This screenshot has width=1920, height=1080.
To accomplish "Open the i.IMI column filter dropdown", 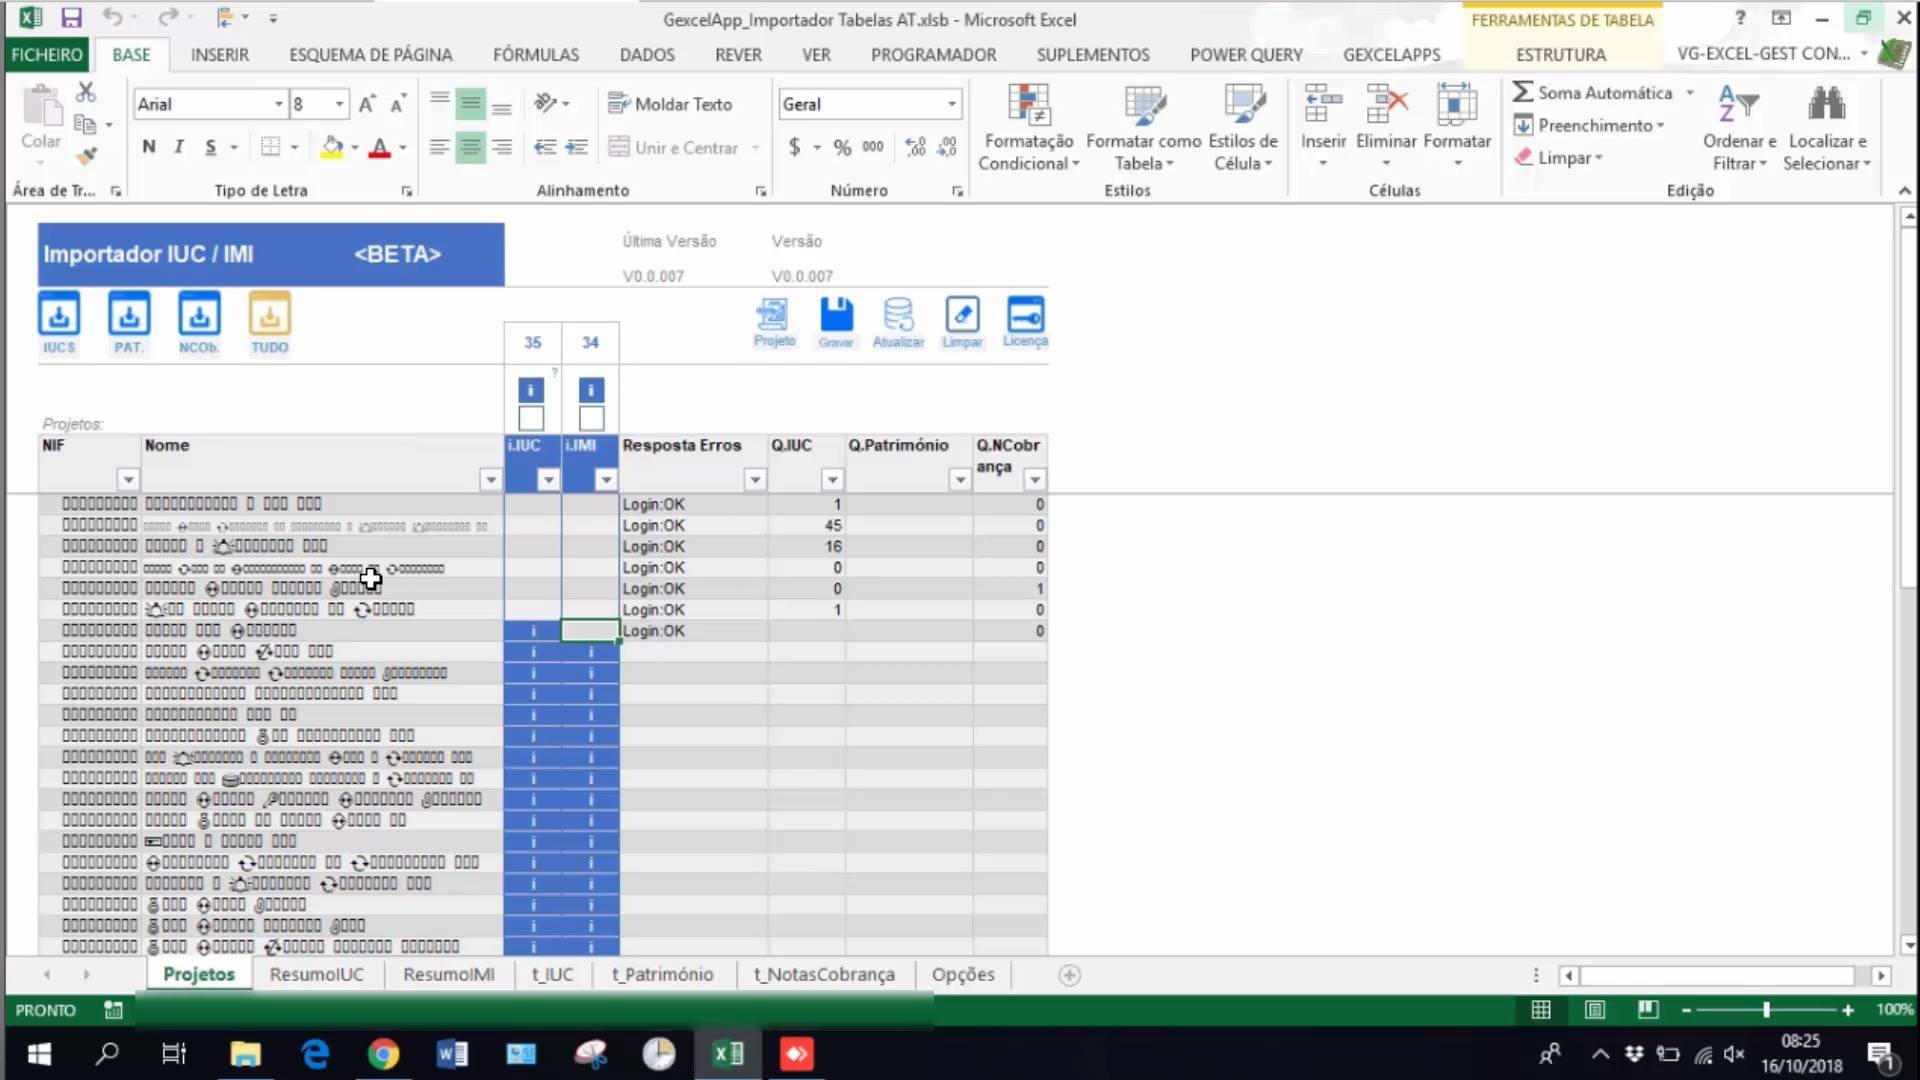I will pos(606,480).
